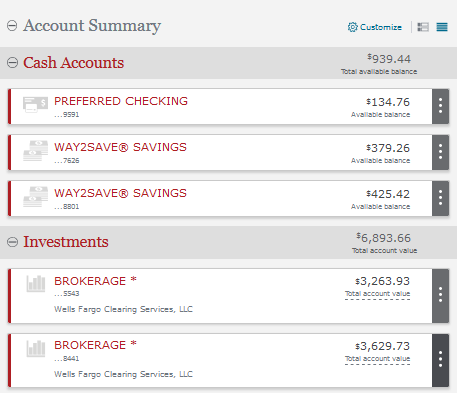Switch to detailed tile view icon
This screenshot has width=457, height=393.
tap(423, 27)
